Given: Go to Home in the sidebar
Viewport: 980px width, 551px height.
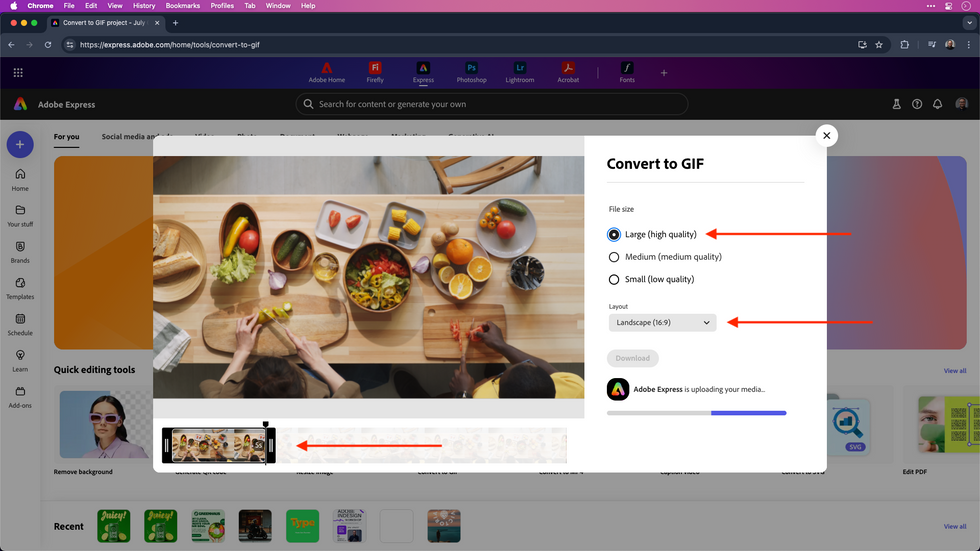Looking at the screenshot, I should tap(20, 179).
